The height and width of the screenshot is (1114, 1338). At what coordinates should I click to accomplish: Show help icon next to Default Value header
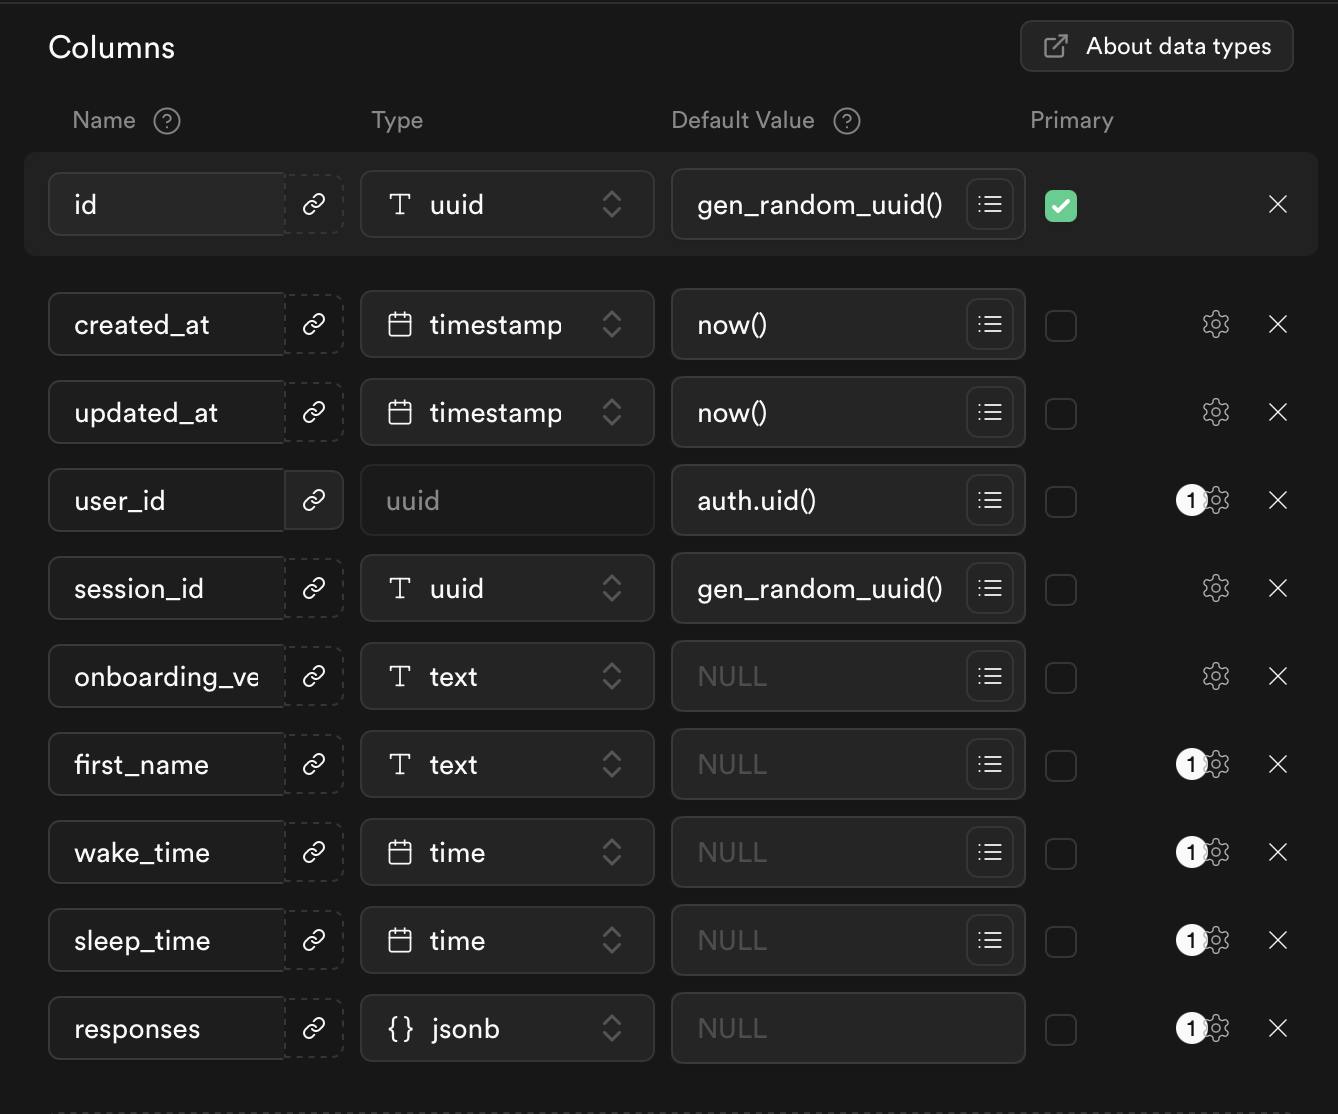pyautogui.click(x=847, y=121)
